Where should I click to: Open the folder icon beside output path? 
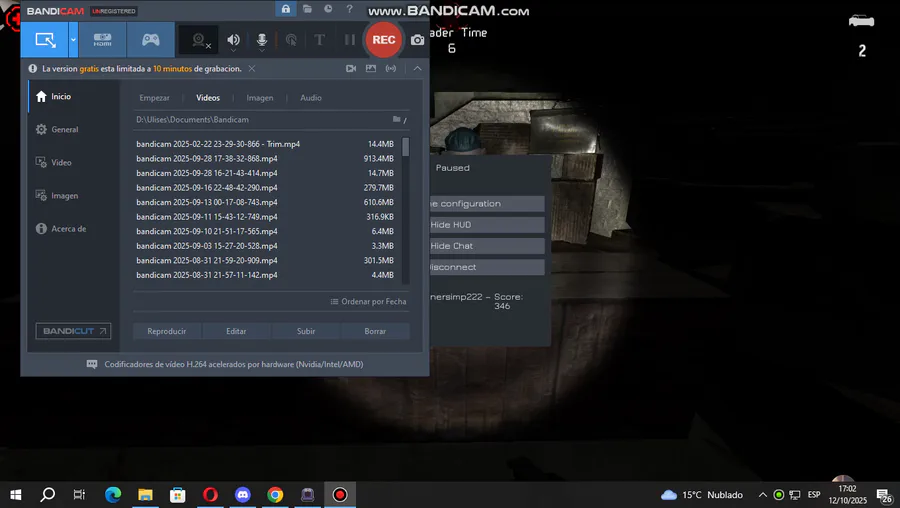coord(397,119)
